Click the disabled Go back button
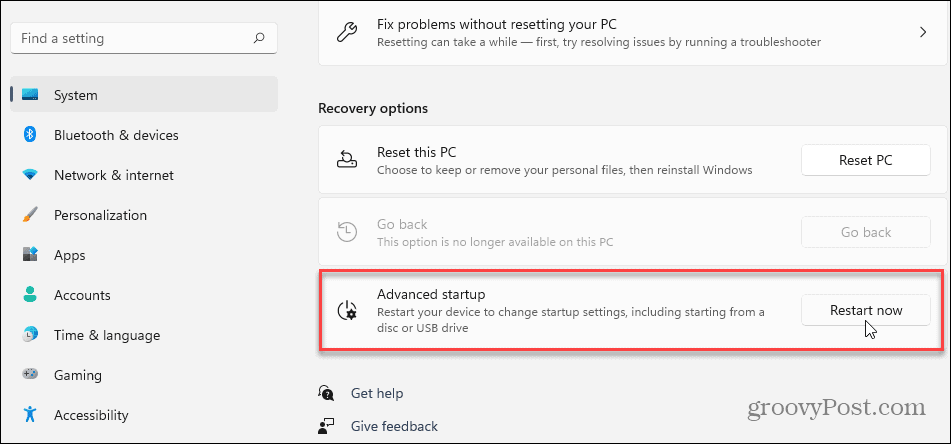Screen dimensions: 951x444 tap(865, 232)
